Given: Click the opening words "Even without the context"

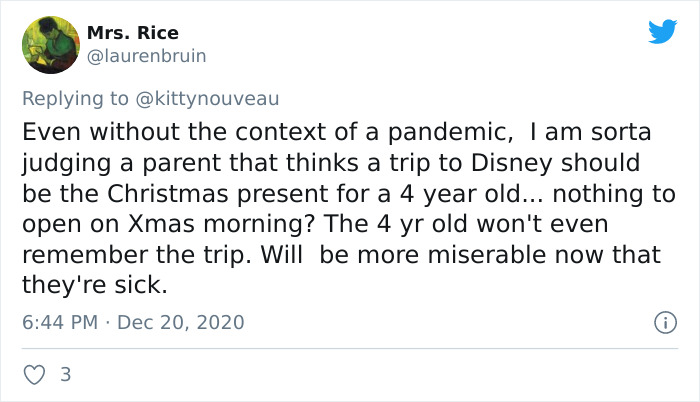Looking at the screenshot, I should (x=138, y=132).
